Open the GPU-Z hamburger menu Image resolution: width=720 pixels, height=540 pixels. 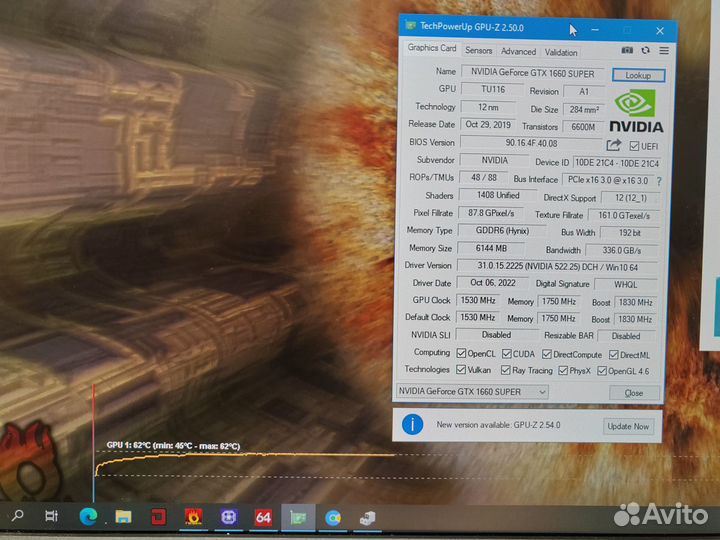point(664,51)
